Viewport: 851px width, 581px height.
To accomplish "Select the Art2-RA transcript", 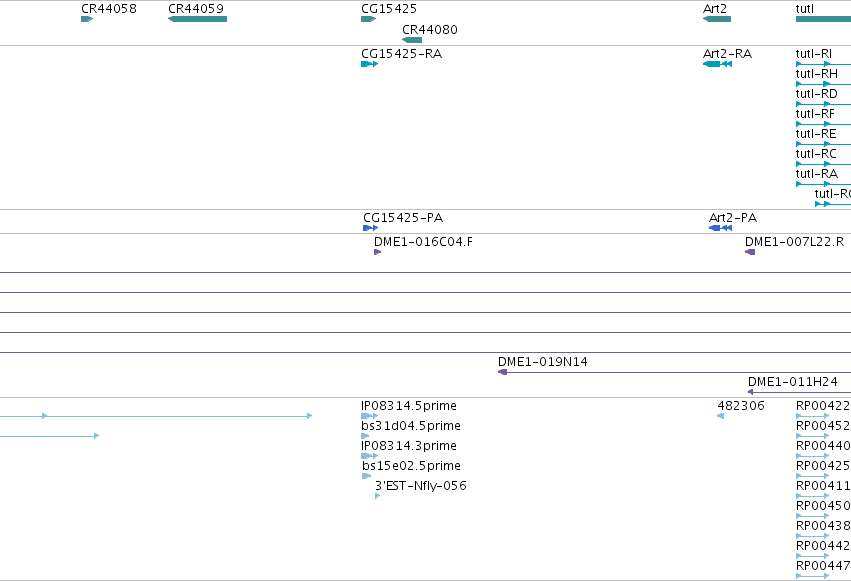I will (717, 64).
